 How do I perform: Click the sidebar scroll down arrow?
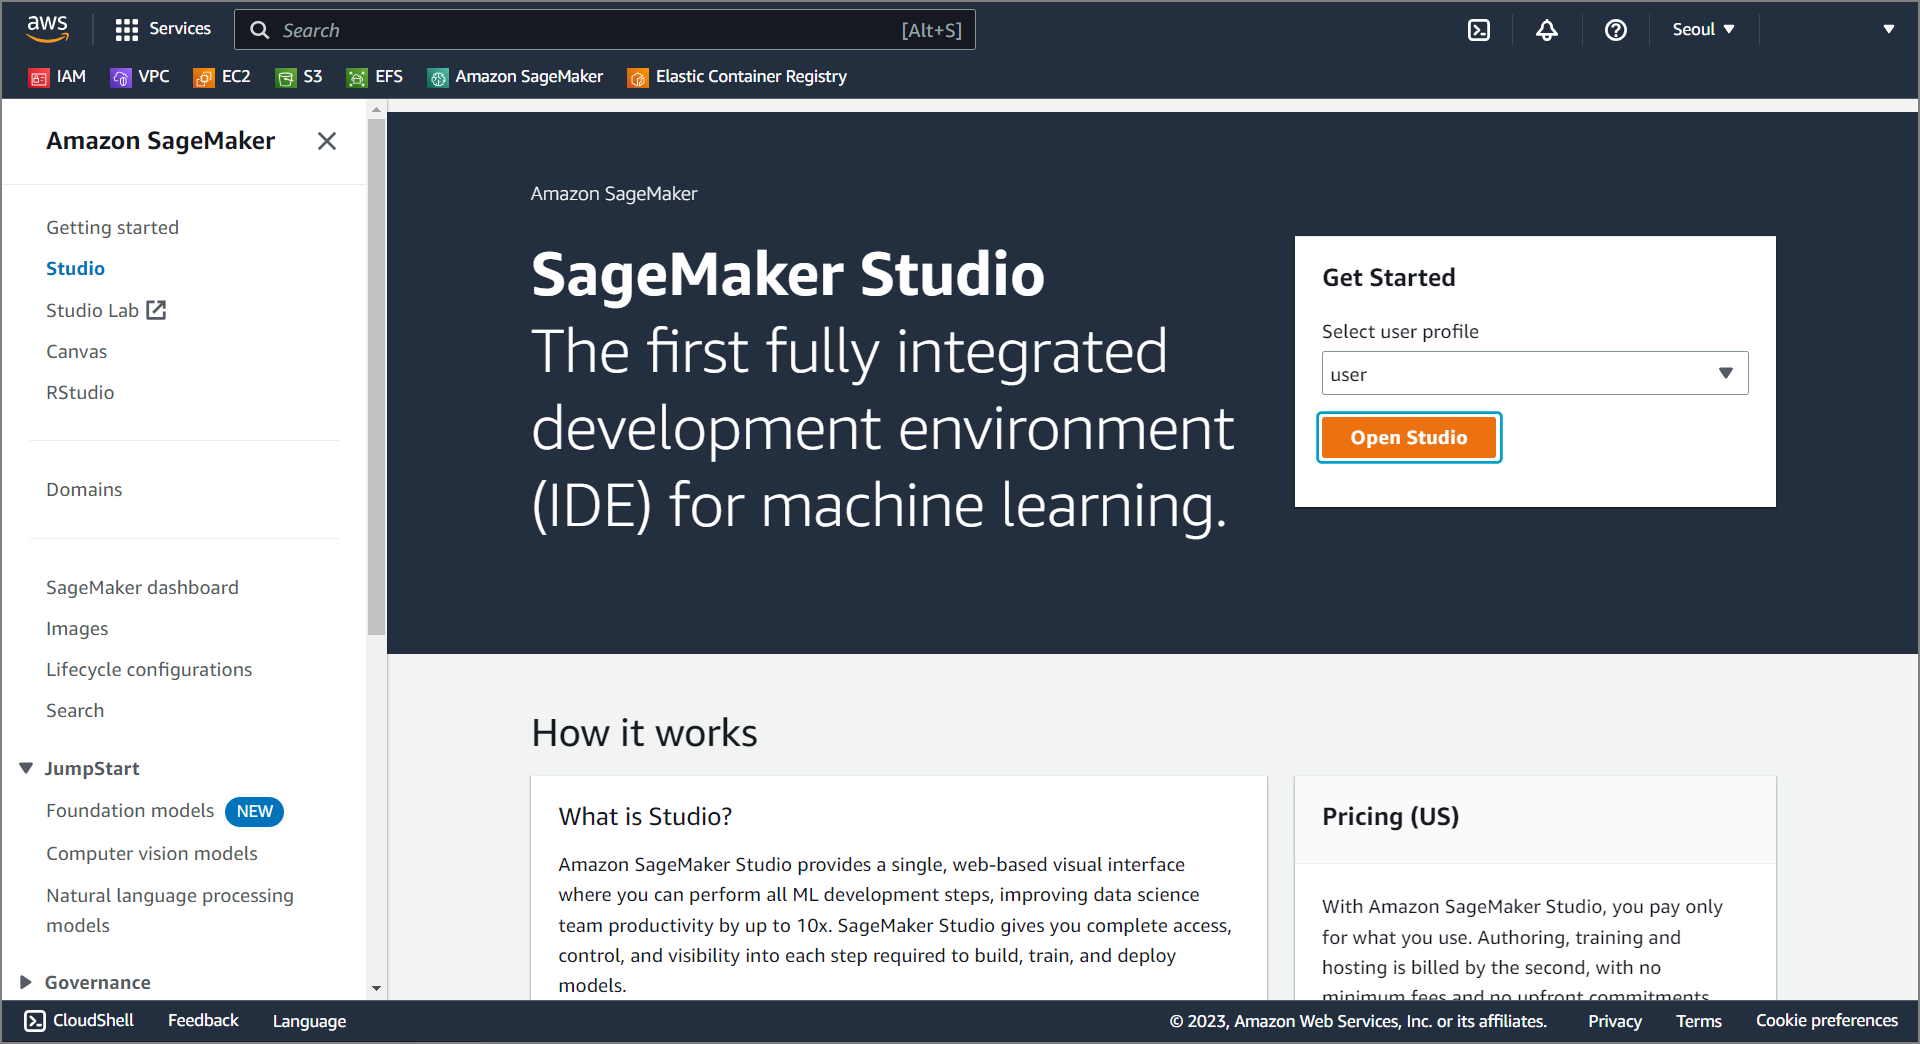(x=376, y=988)
